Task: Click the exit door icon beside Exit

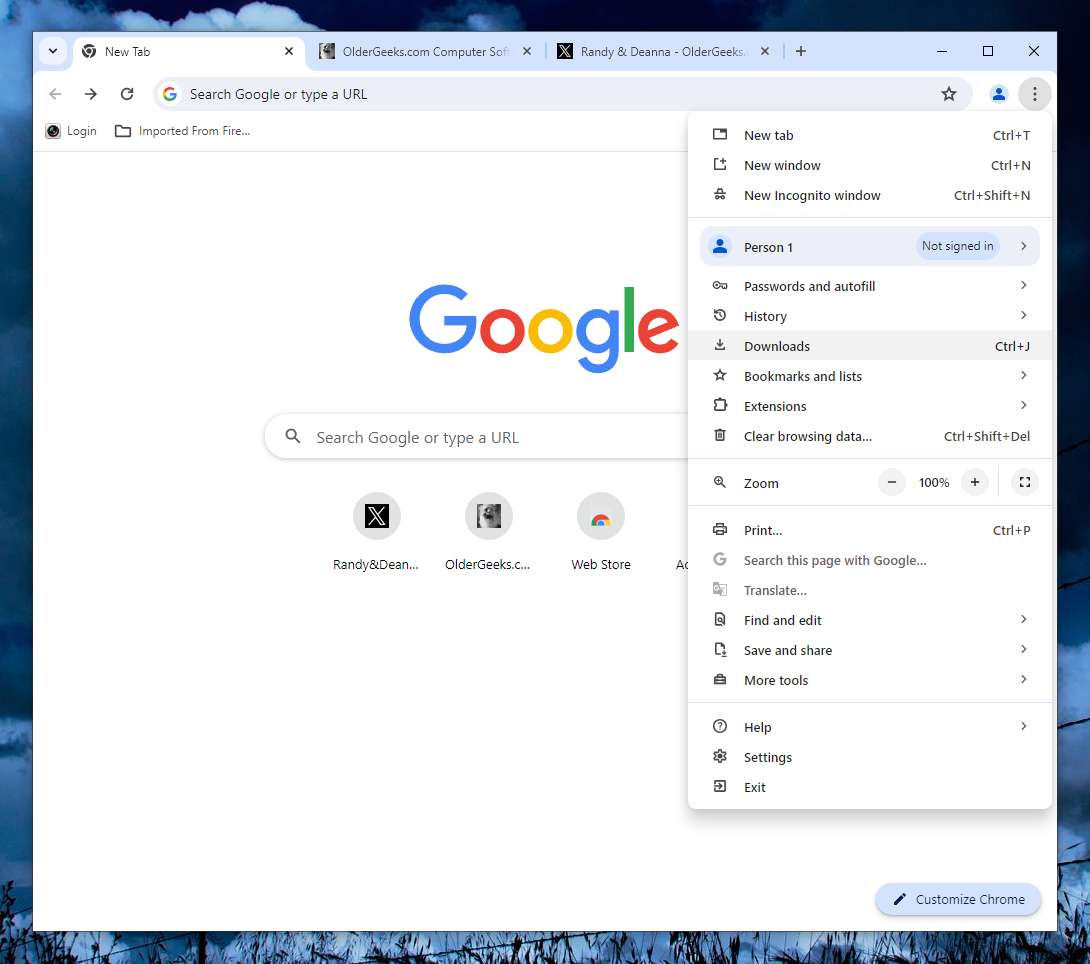Action: point(720,786)
